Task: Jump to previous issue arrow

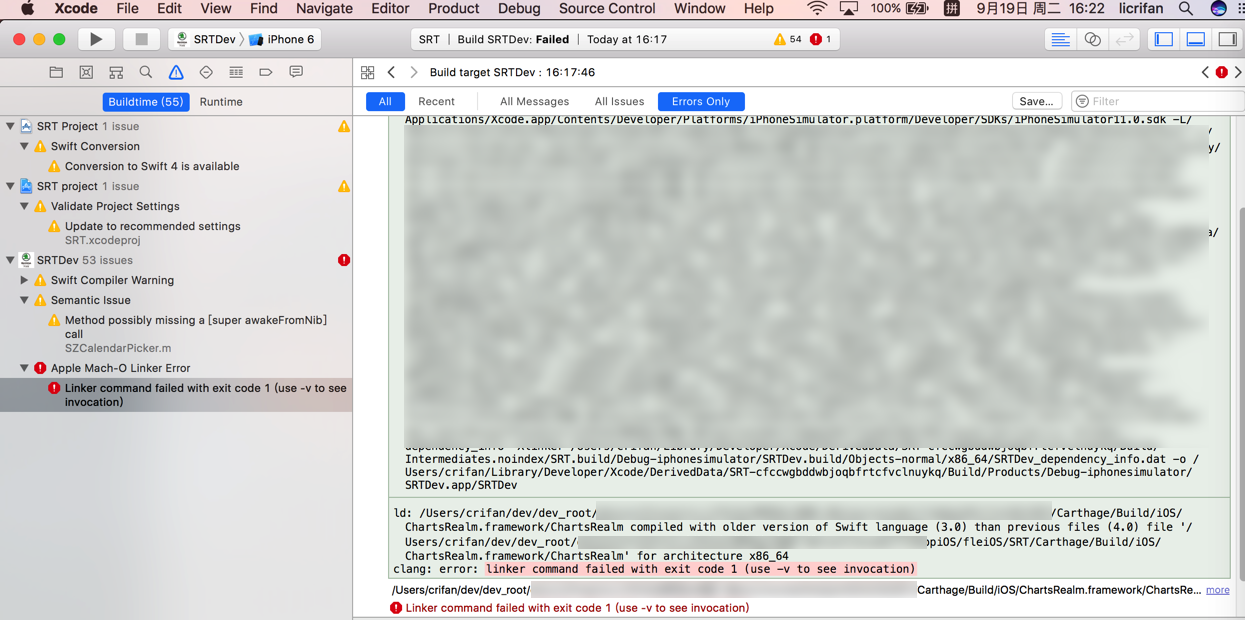Action: click(x=1205, y=72)
